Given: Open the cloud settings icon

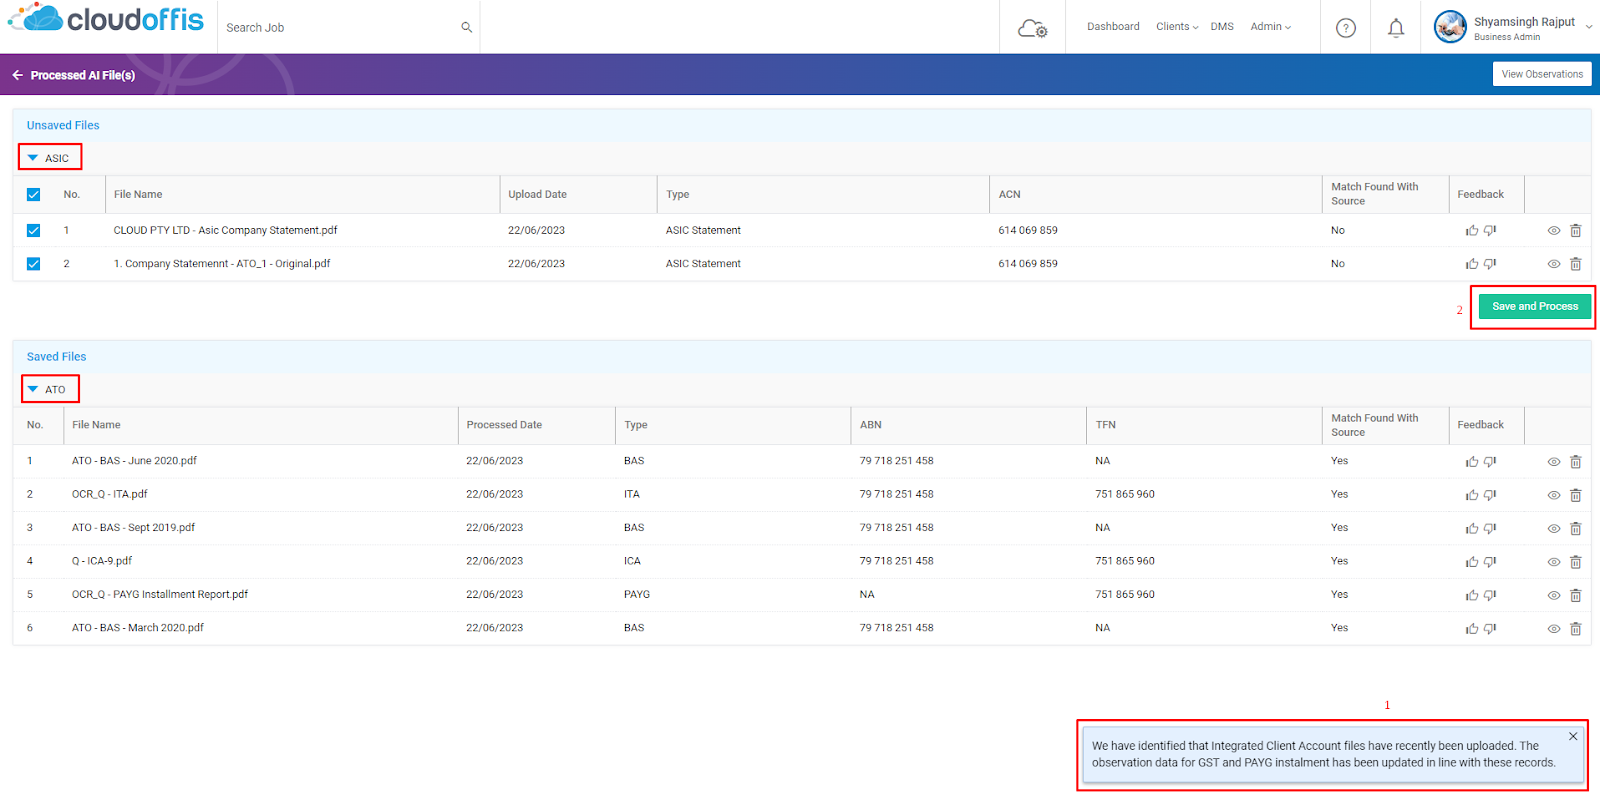Looking at the screenshot, I should click(1032, 28).
